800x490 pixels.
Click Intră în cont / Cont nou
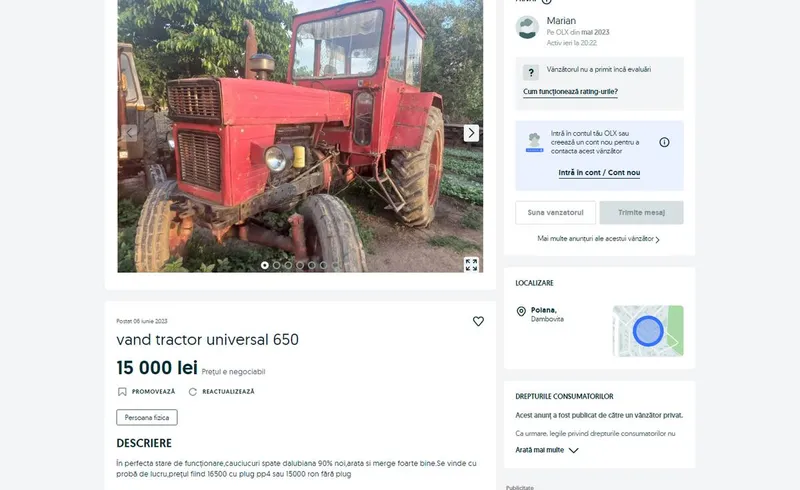(599, 173)
